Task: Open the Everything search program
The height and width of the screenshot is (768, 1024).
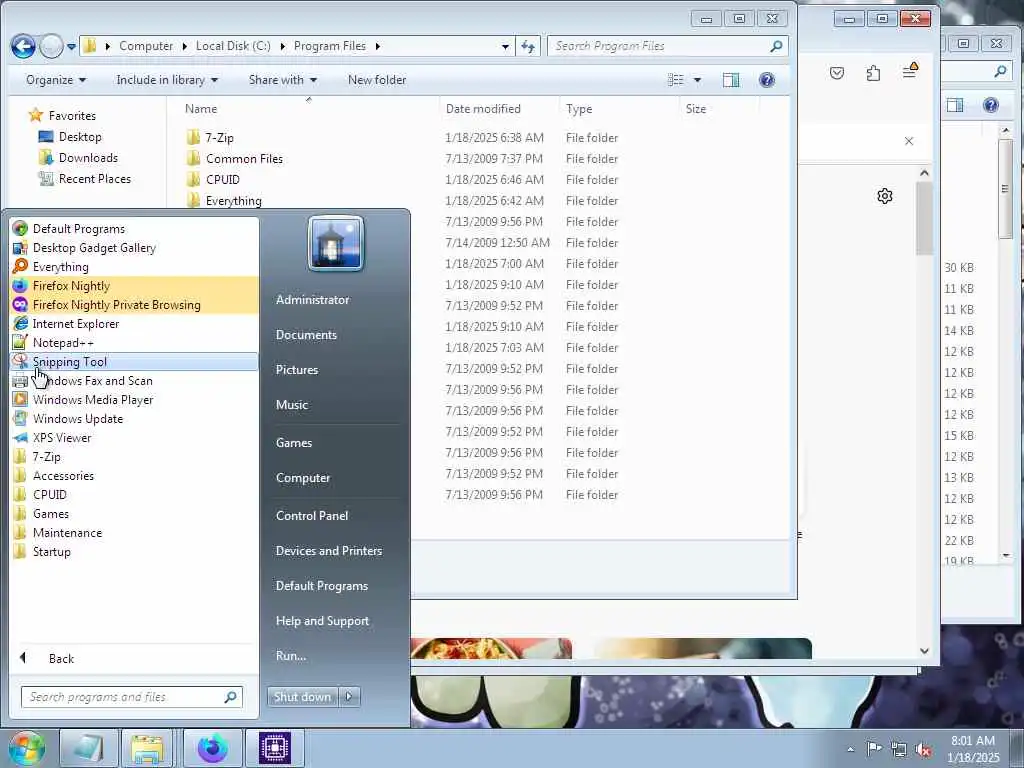Action: click(134, 266)
